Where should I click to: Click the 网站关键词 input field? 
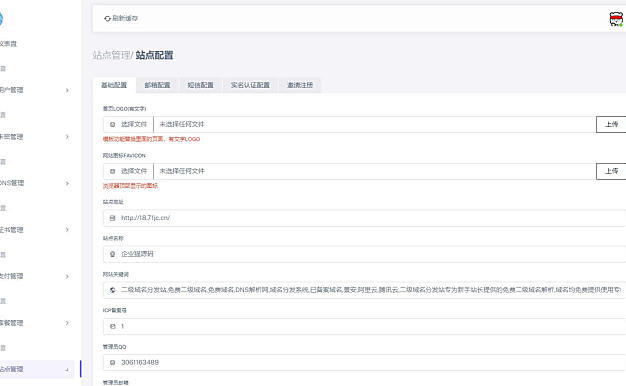(365, 290)
